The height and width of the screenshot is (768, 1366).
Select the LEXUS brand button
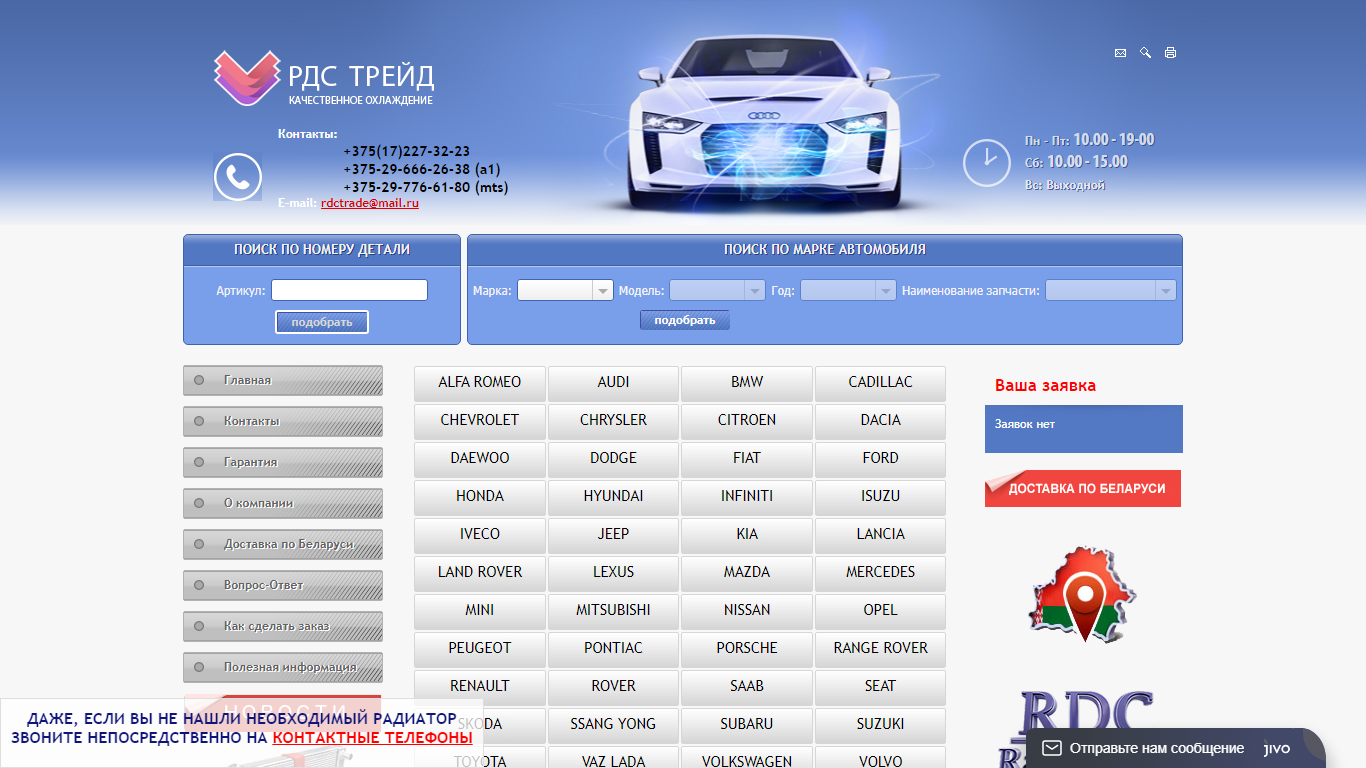coord(613,573)
